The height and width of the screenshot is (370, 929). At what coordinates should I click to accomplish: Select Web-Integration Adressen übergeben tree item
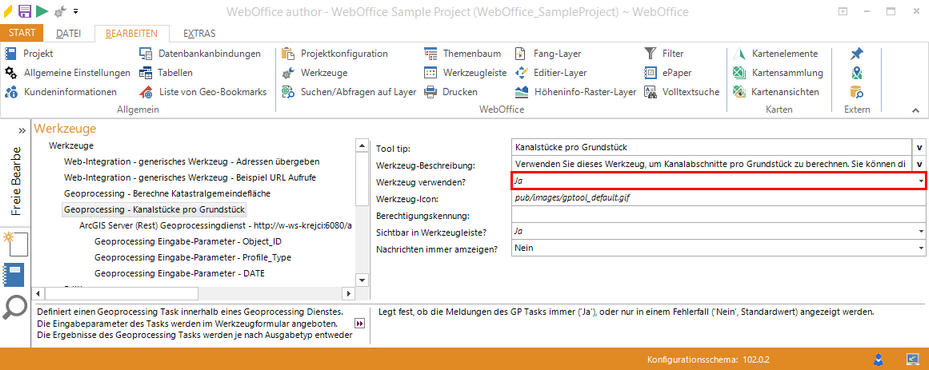click(x=192, y=161)
